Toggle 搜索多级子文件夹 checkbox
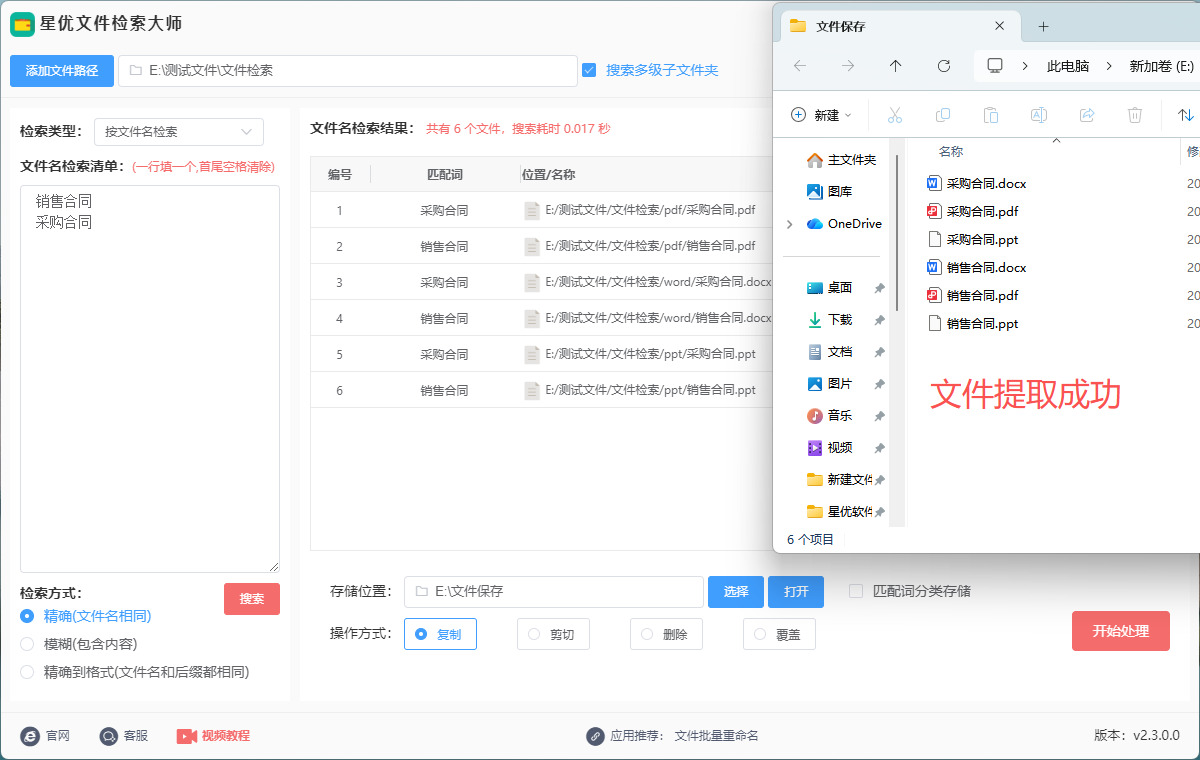Screen dimensions: 1200x760 click(x=589, y=70)
